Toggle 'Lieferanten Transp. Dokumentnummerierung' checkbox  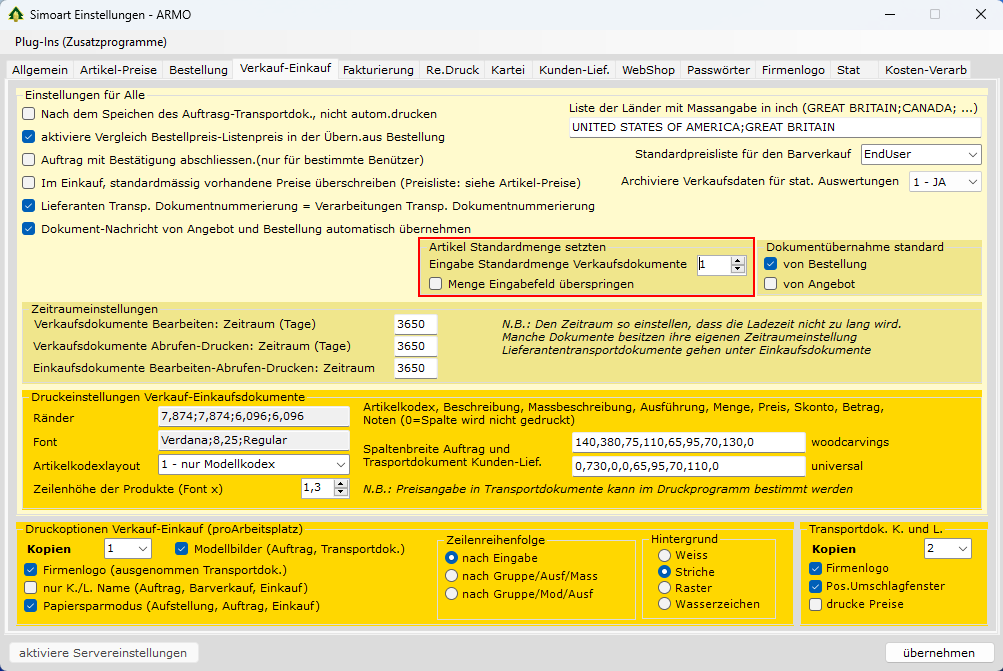29,206
